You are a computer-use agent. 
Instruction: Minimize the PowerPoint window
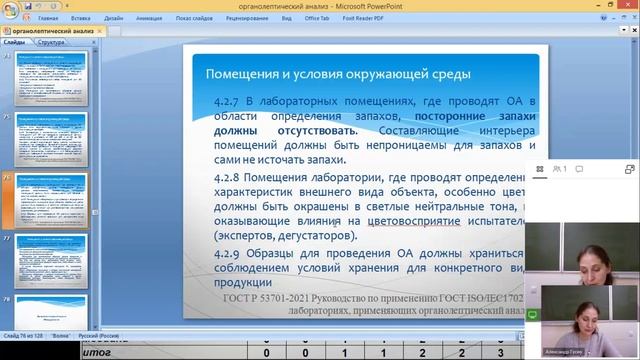tap(599, 5)
